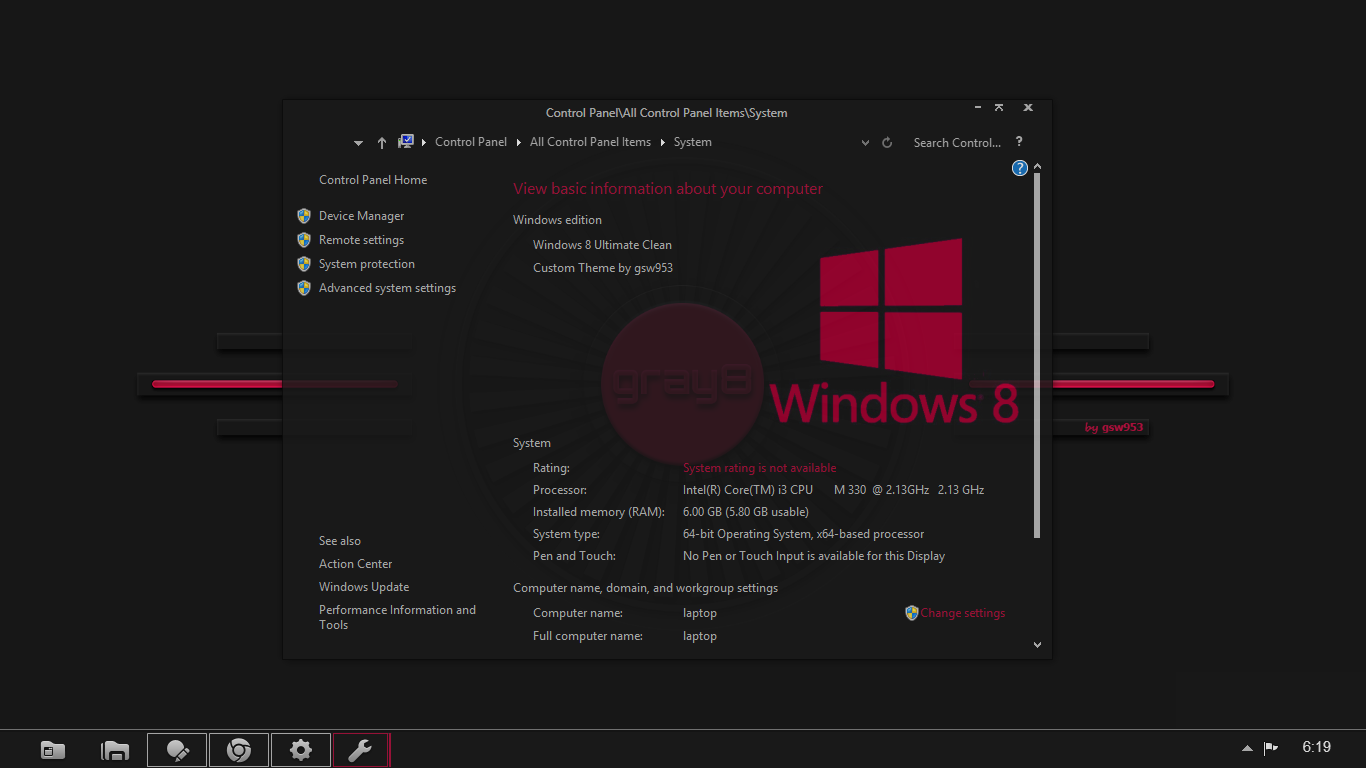This screenshot has width=1366, height=768.
Task: Click Change settings link
Action: pos(963,613)
